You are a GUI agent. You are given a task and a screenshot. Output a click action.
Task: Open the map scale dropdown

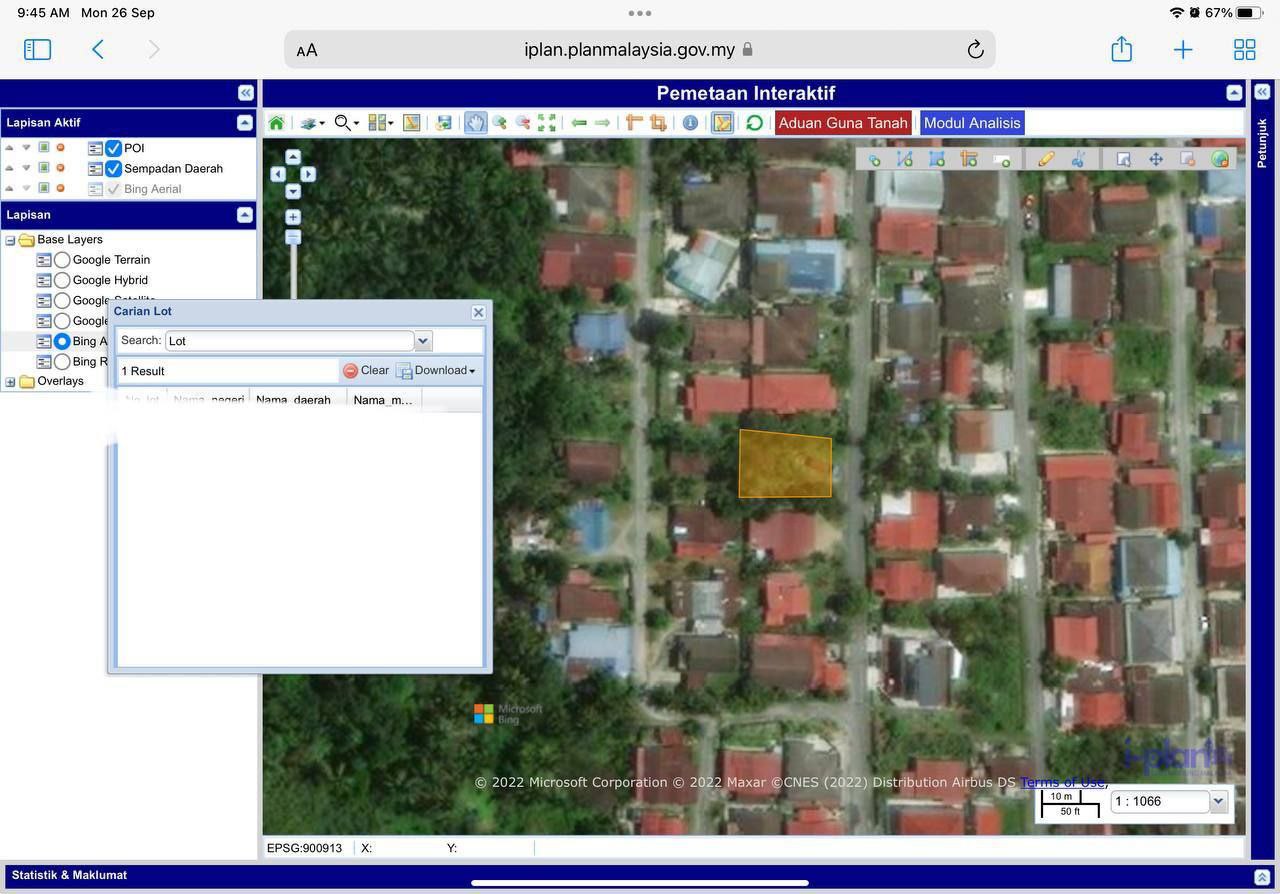(1218, 801)
